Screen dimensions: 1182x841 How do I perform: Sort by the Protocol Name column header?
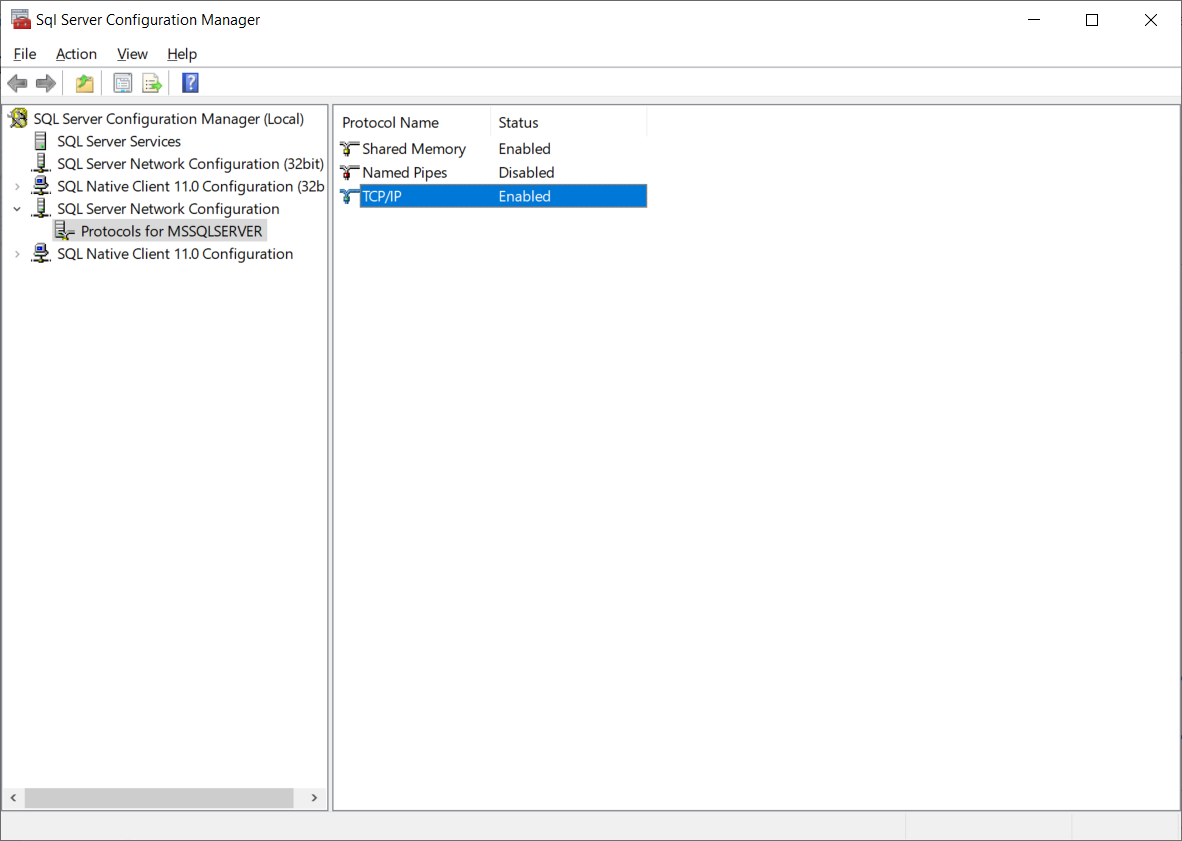point(390,123)
